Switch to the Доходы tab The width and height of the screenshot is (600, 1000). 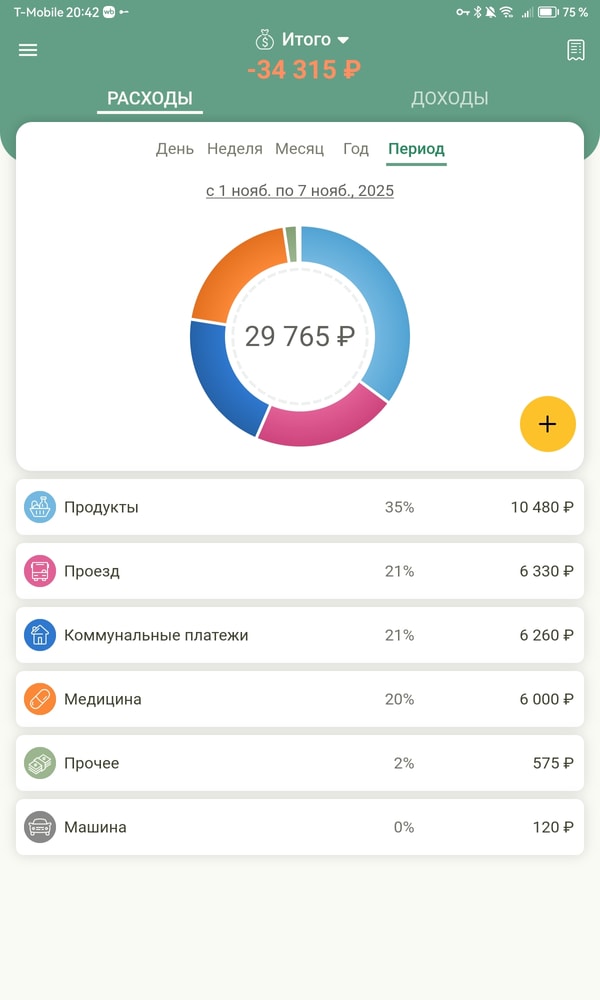tap(449, 98)
